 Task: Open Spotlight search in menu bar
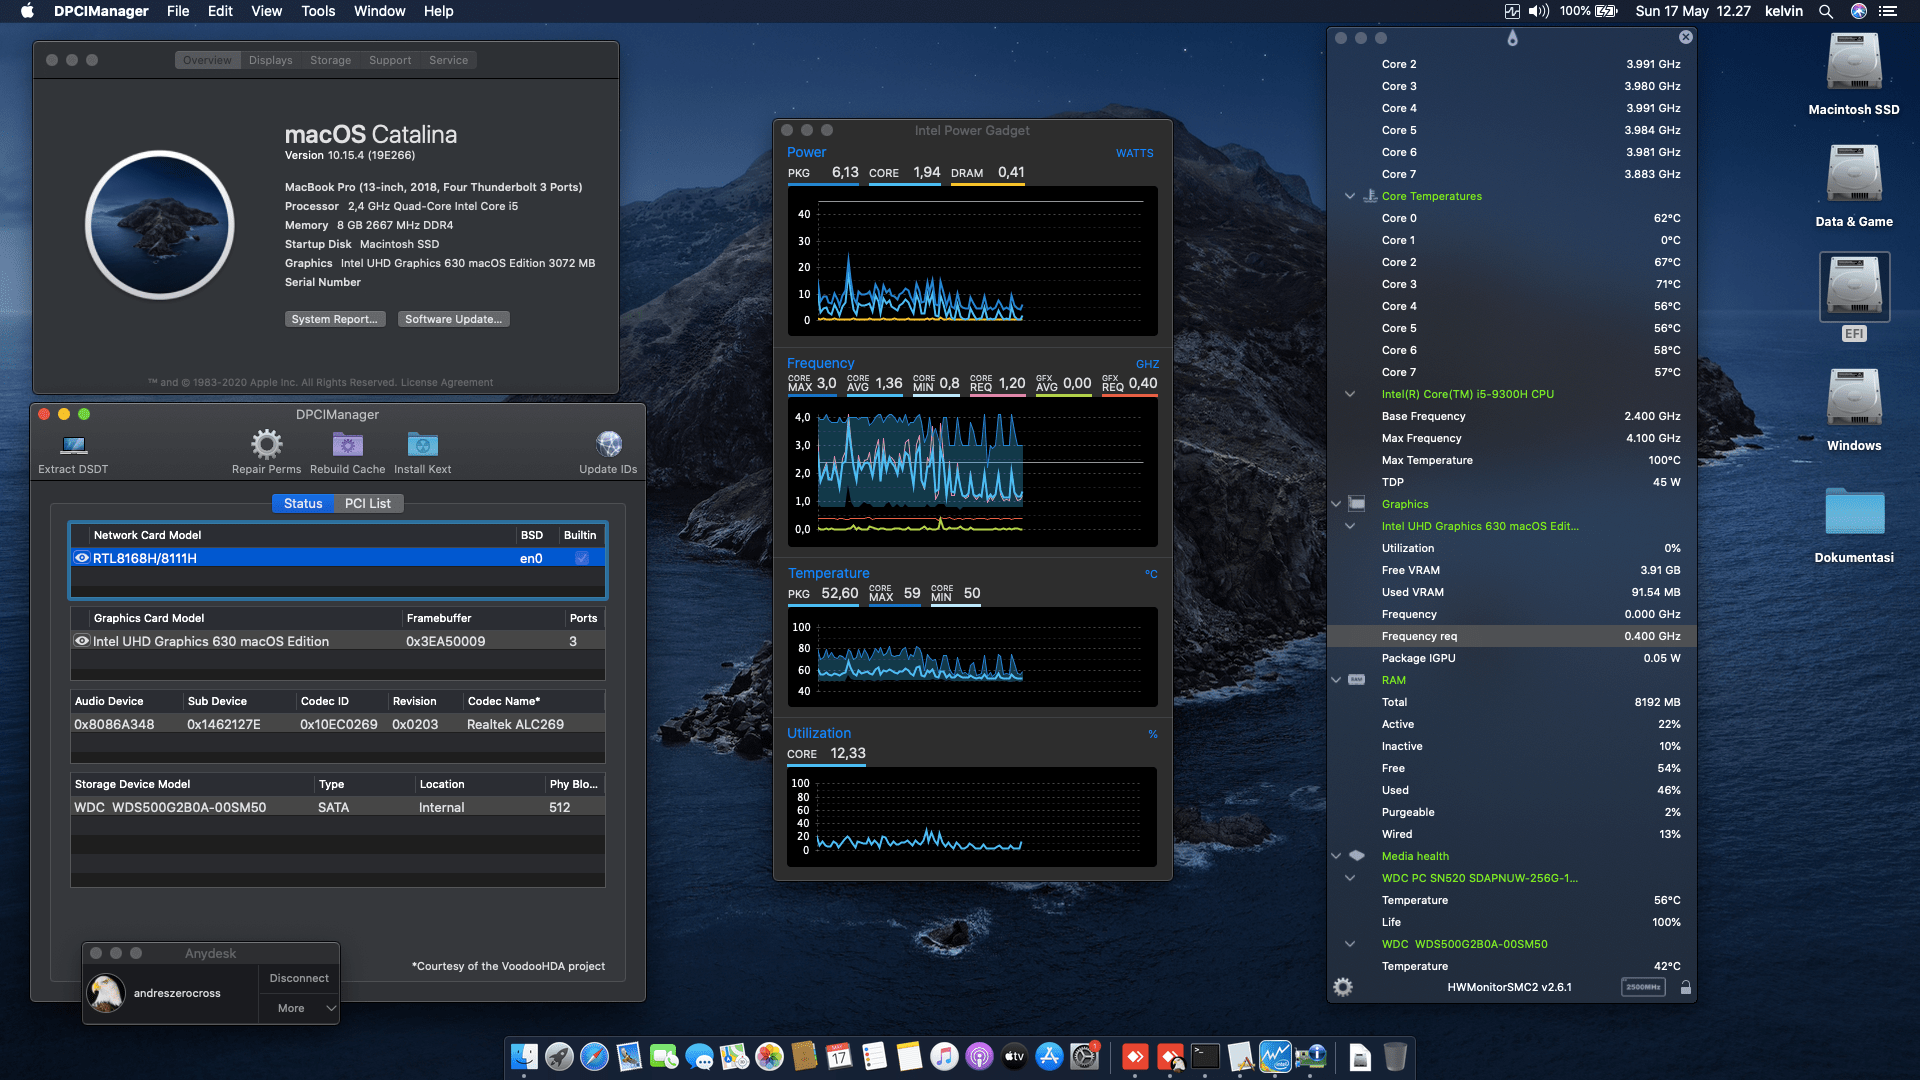(x=1825, y=11)
